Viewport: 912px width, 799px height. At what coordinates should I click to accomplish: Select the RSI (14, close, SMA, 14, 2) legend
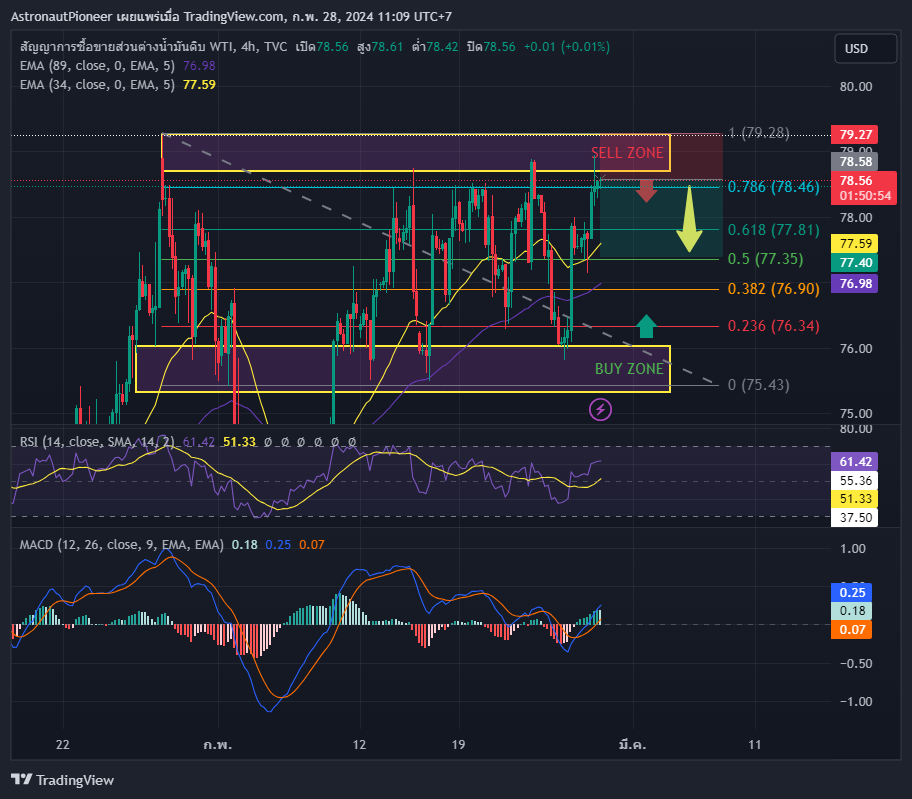97,442
